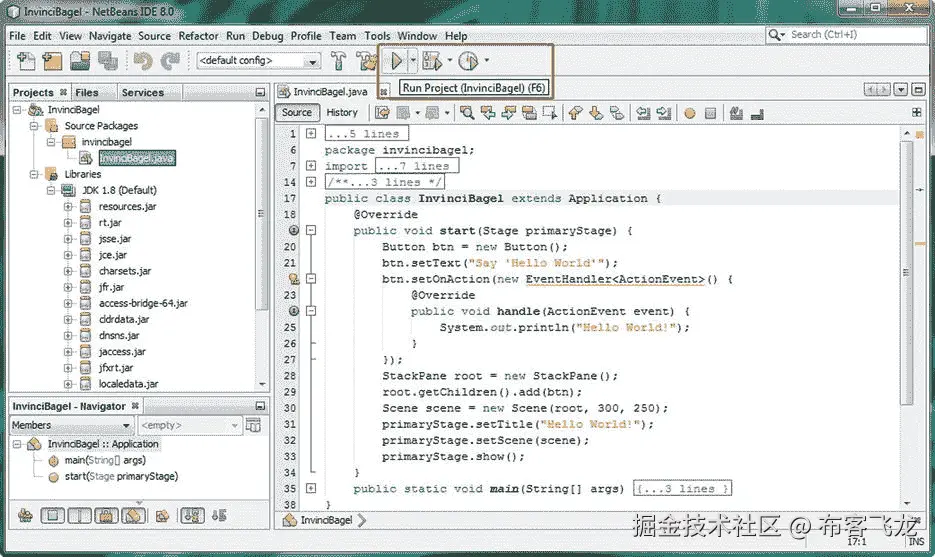
Task: Click the Uncomment icon in editor toolbar
Action: point(757,113)
